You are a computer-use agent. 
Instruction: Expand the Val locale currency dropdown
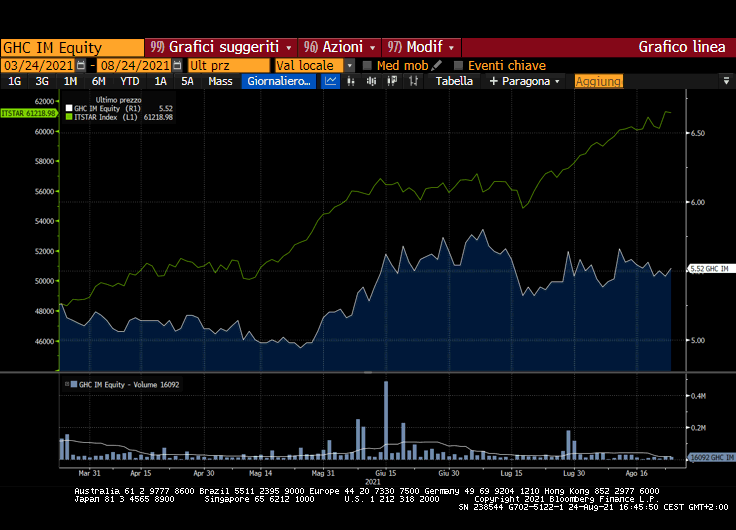(350, 65)
